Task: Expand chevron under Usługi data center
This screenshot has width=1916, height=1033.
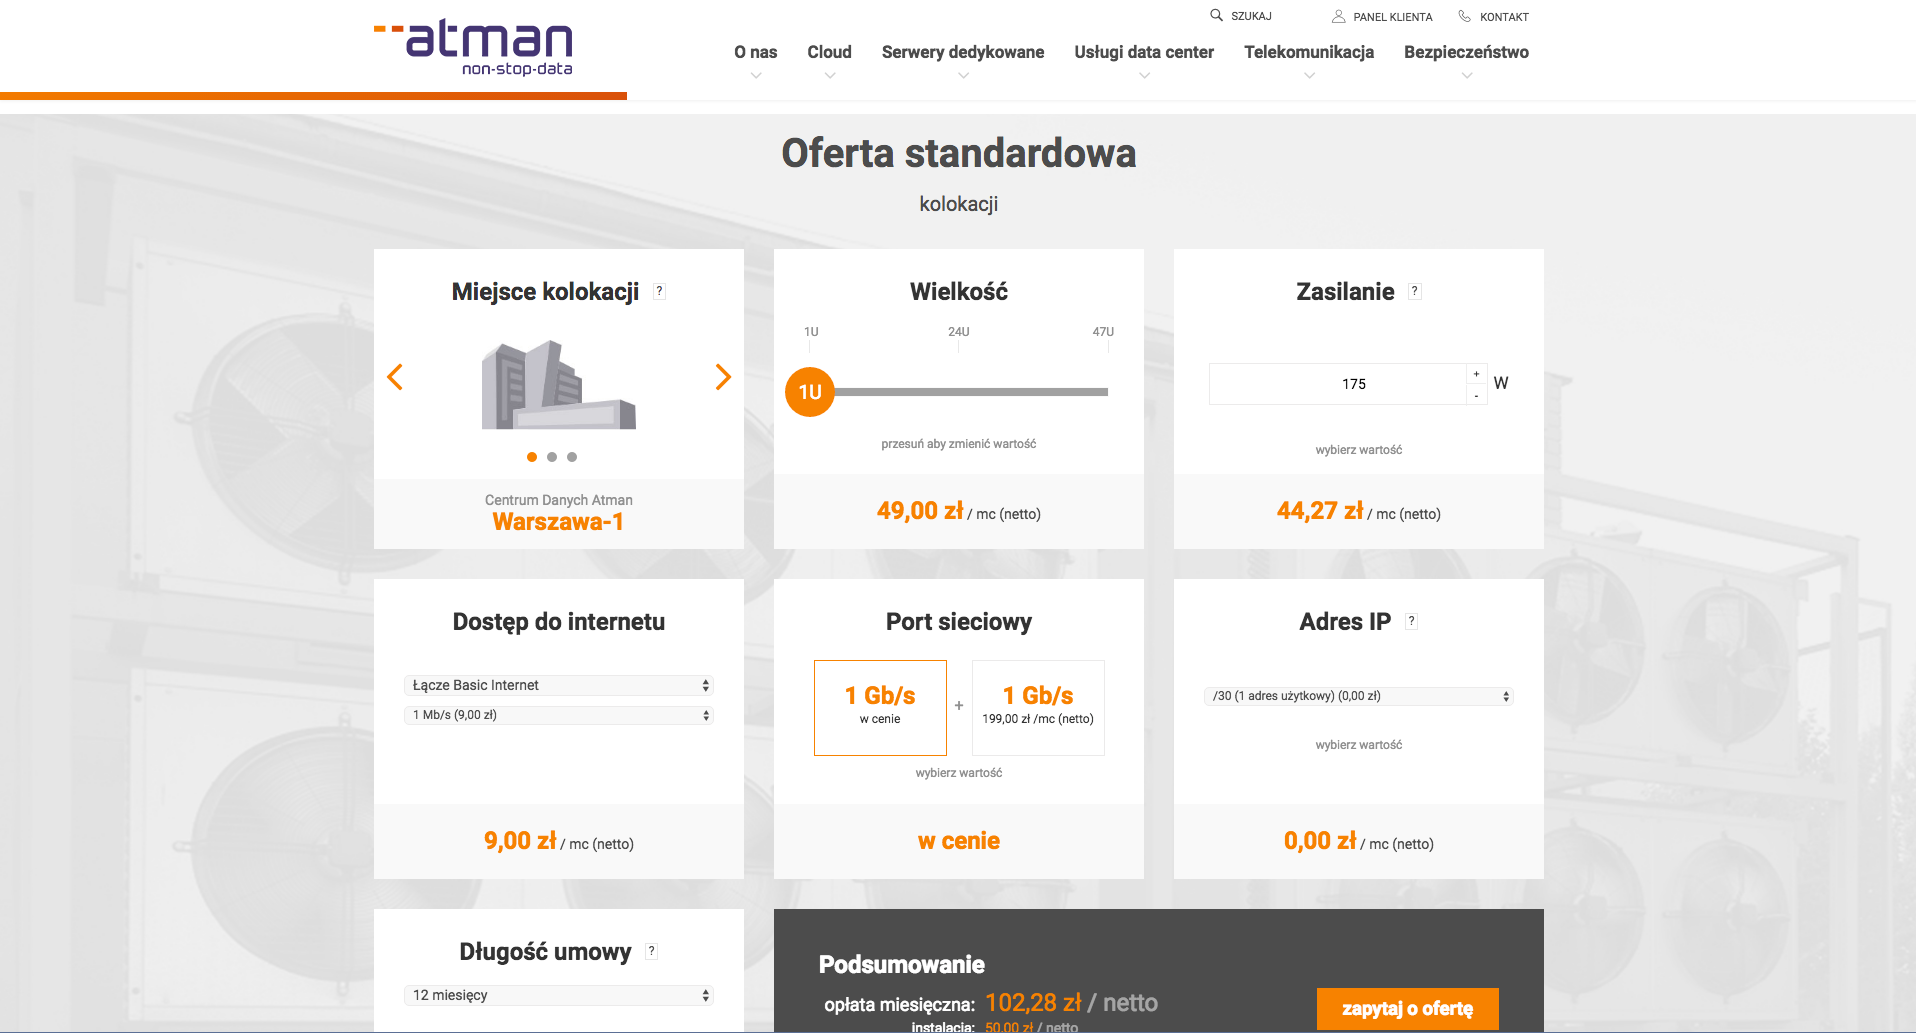Action: coord(1144,76)
